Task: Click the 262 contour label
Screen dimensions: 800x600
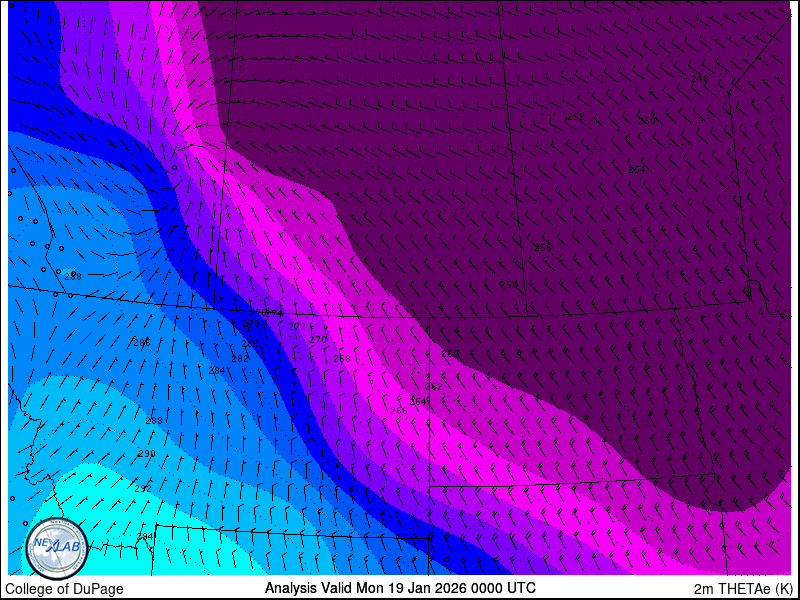Action: (x=434, y=387)
